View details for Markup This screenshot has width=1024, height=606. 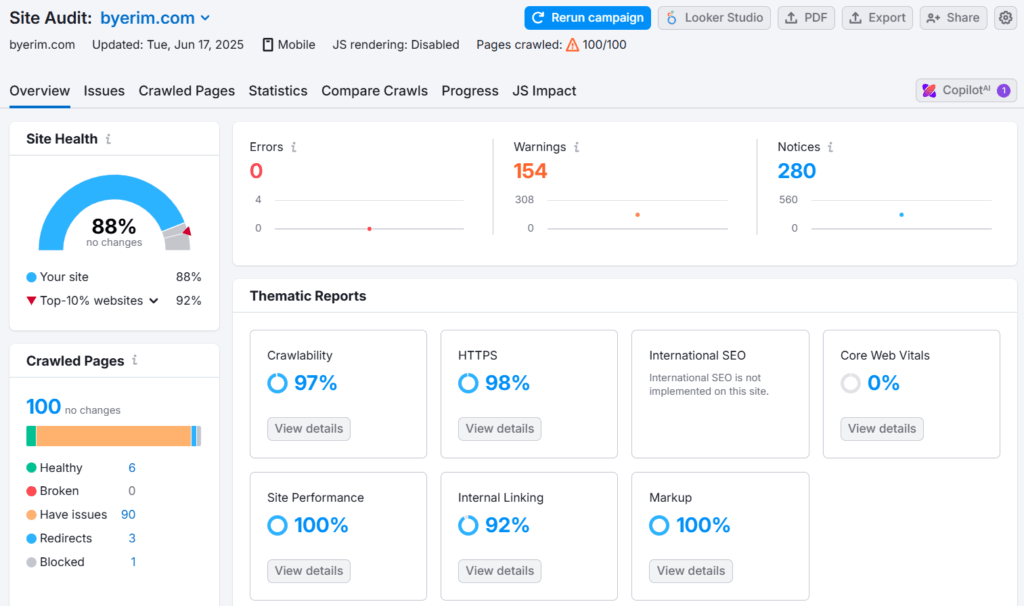pyautogui.click(x=691, y=571)
